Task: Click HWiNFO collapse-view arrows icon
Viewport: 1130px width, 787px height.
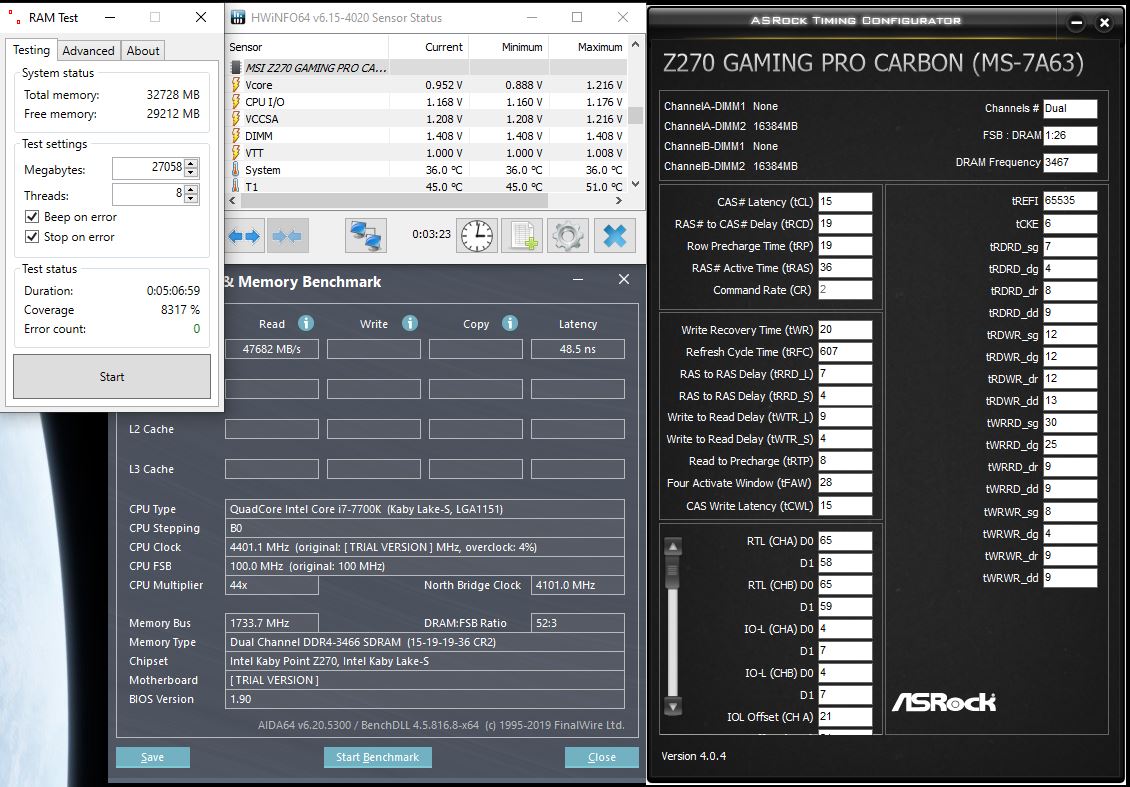Action: [288, 236]
